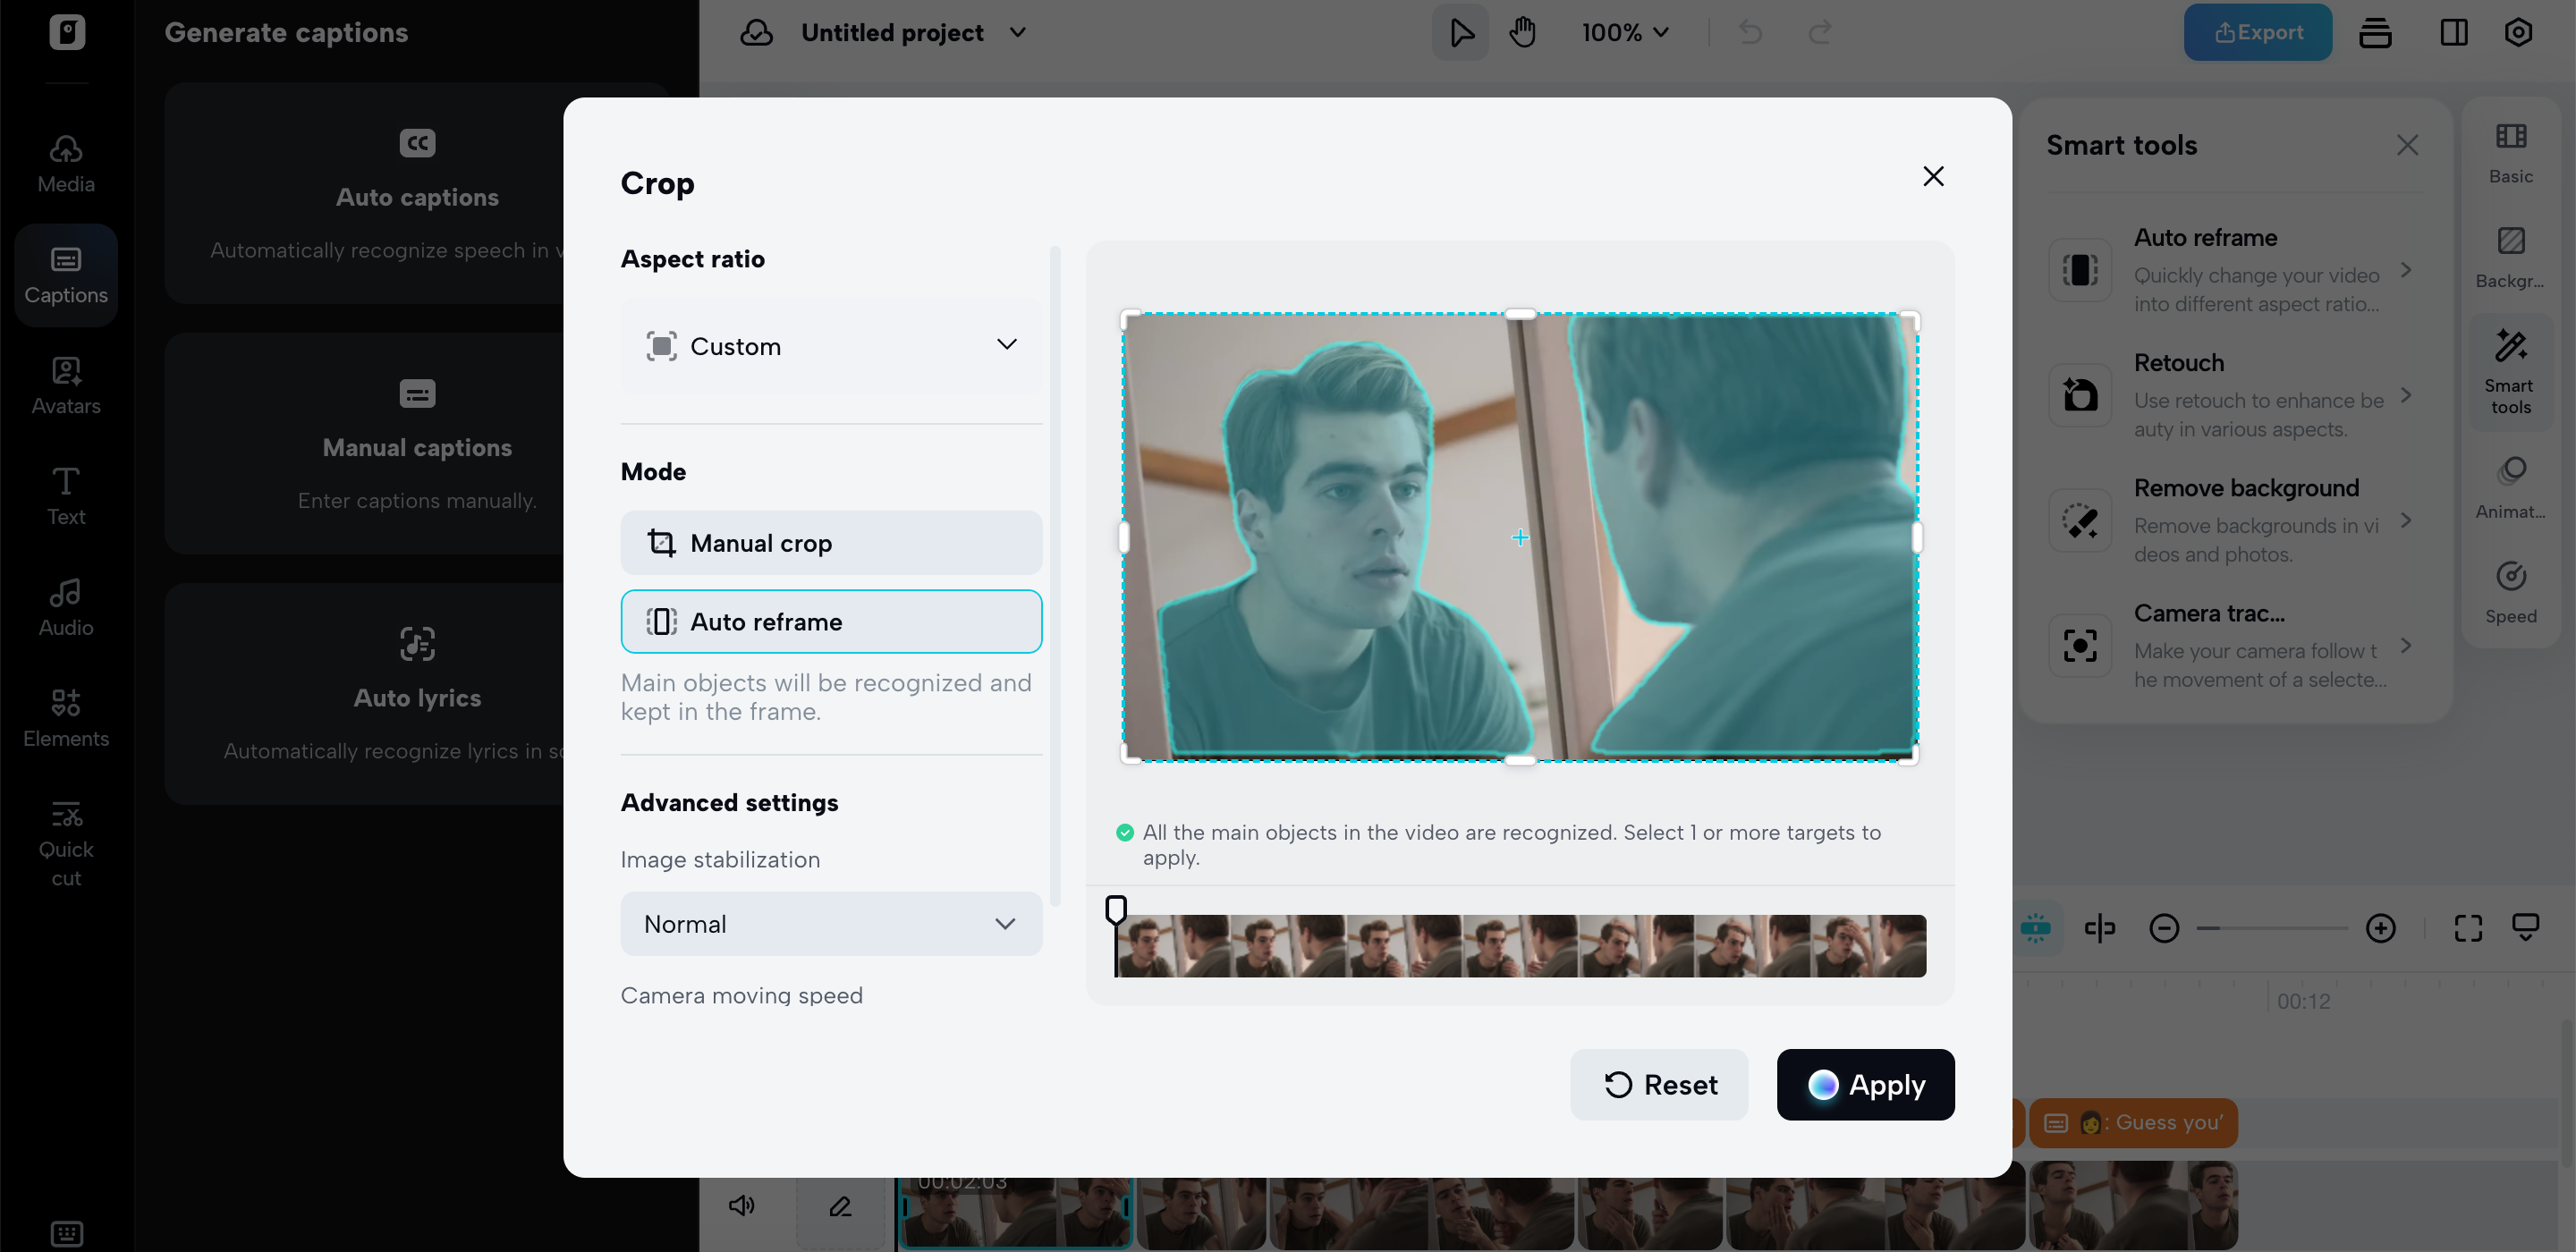
Task: Click the Apply button
Action: 1864,1084
